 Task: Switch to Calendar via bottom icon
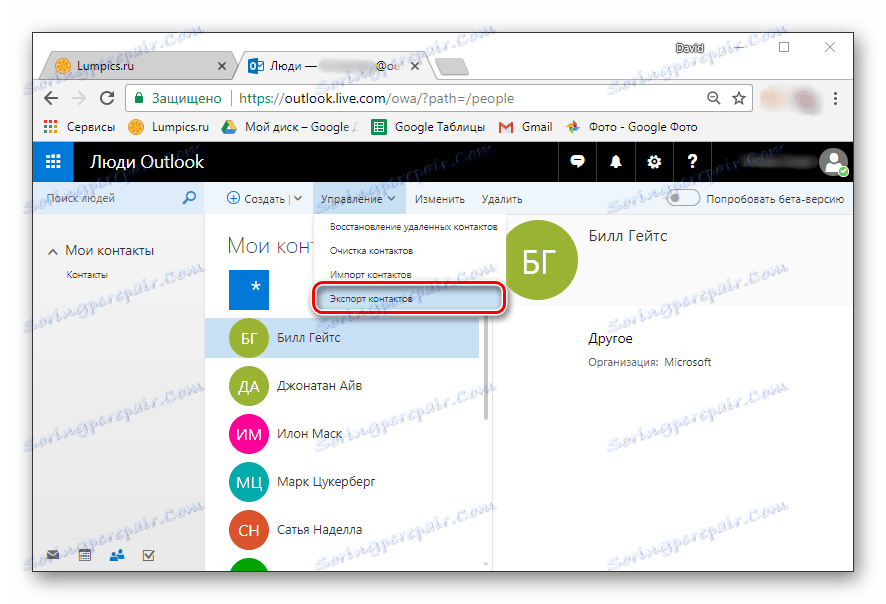[x=85, y=555]
